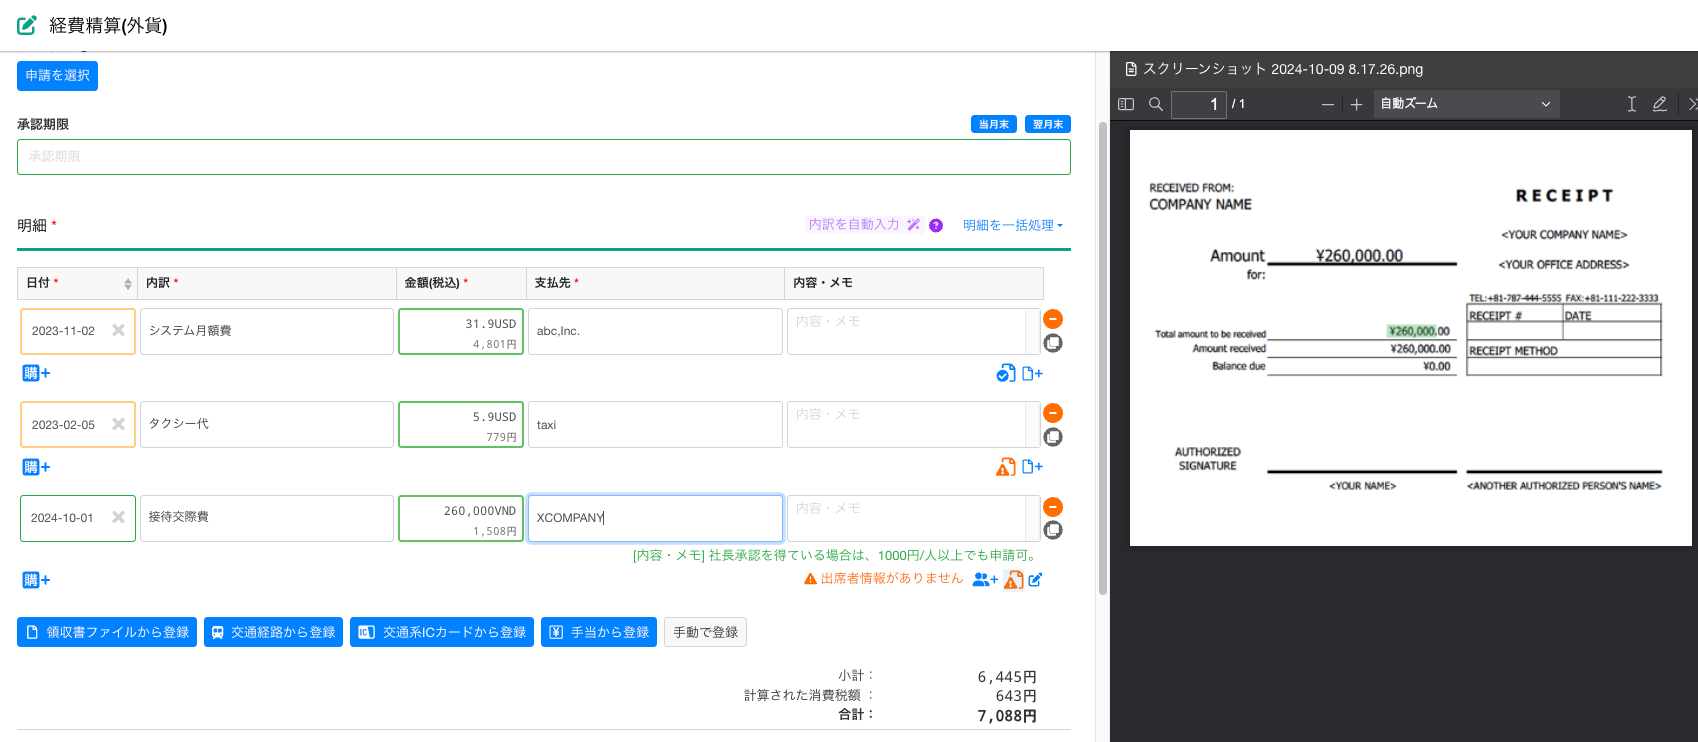Click 手動で登録 button
Image resolution: width=1698 pixels, height=742 pixels.
tap(705, 632)
